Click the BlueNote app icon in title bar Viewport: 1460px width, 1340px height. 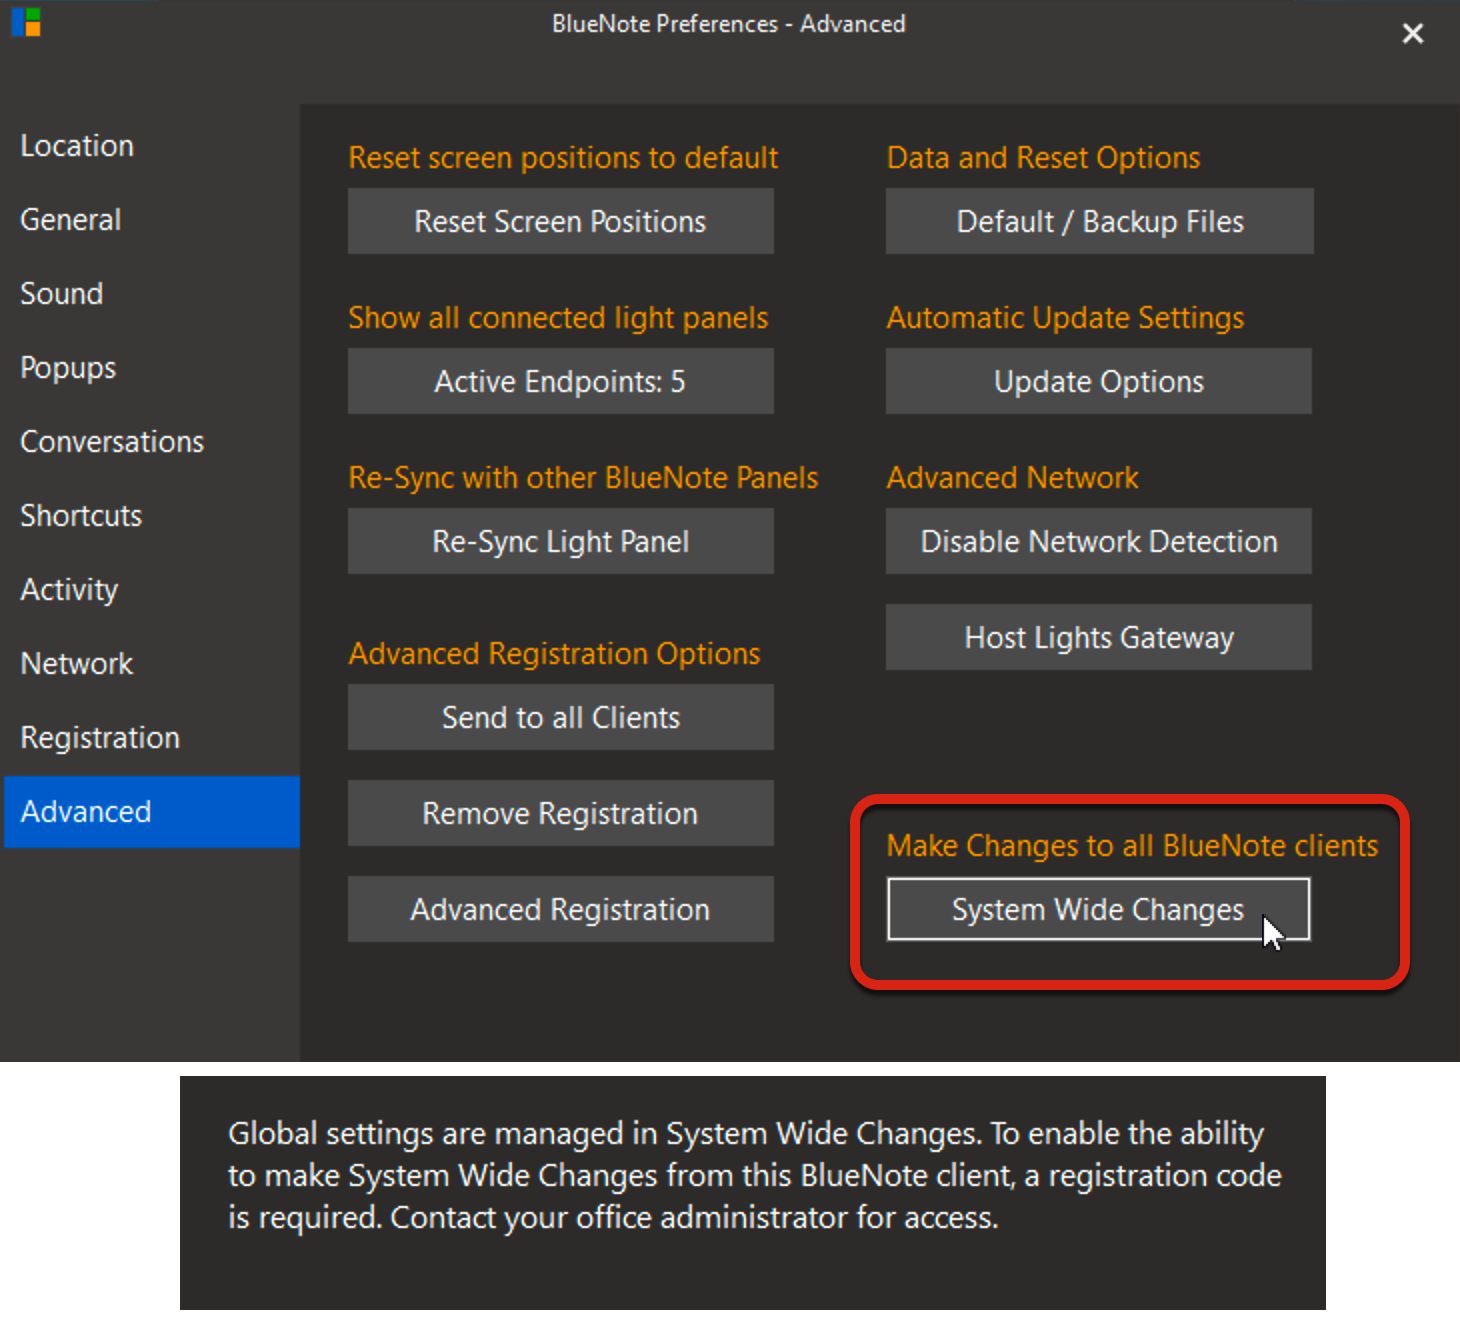(26, 21)
